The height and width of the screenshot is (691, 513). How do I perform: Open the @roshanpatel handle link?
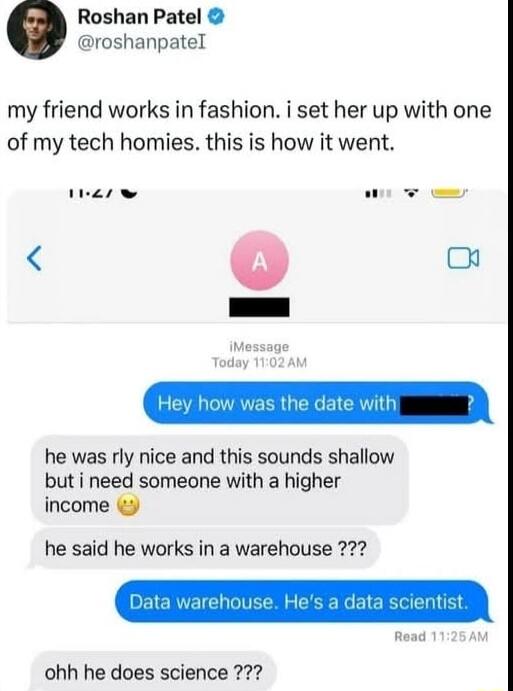141,43
